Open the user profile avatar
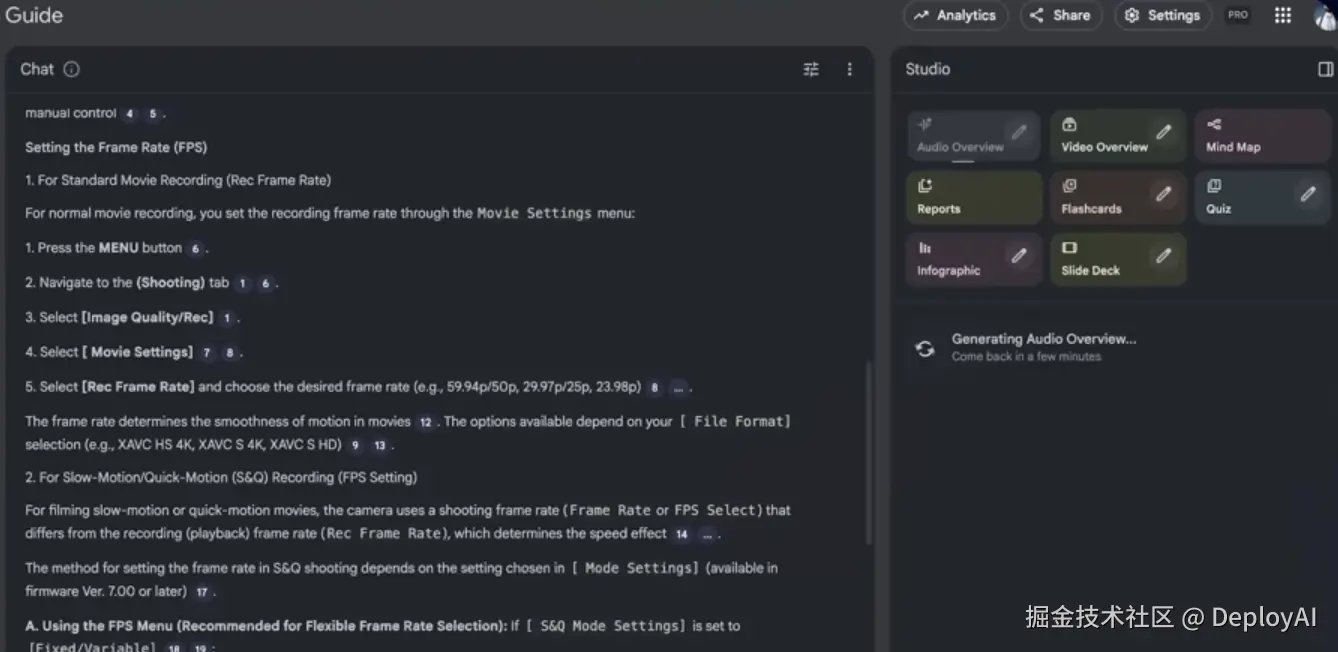The height and width of the screenshot is (652, 1338). (x=1326, y=16)
